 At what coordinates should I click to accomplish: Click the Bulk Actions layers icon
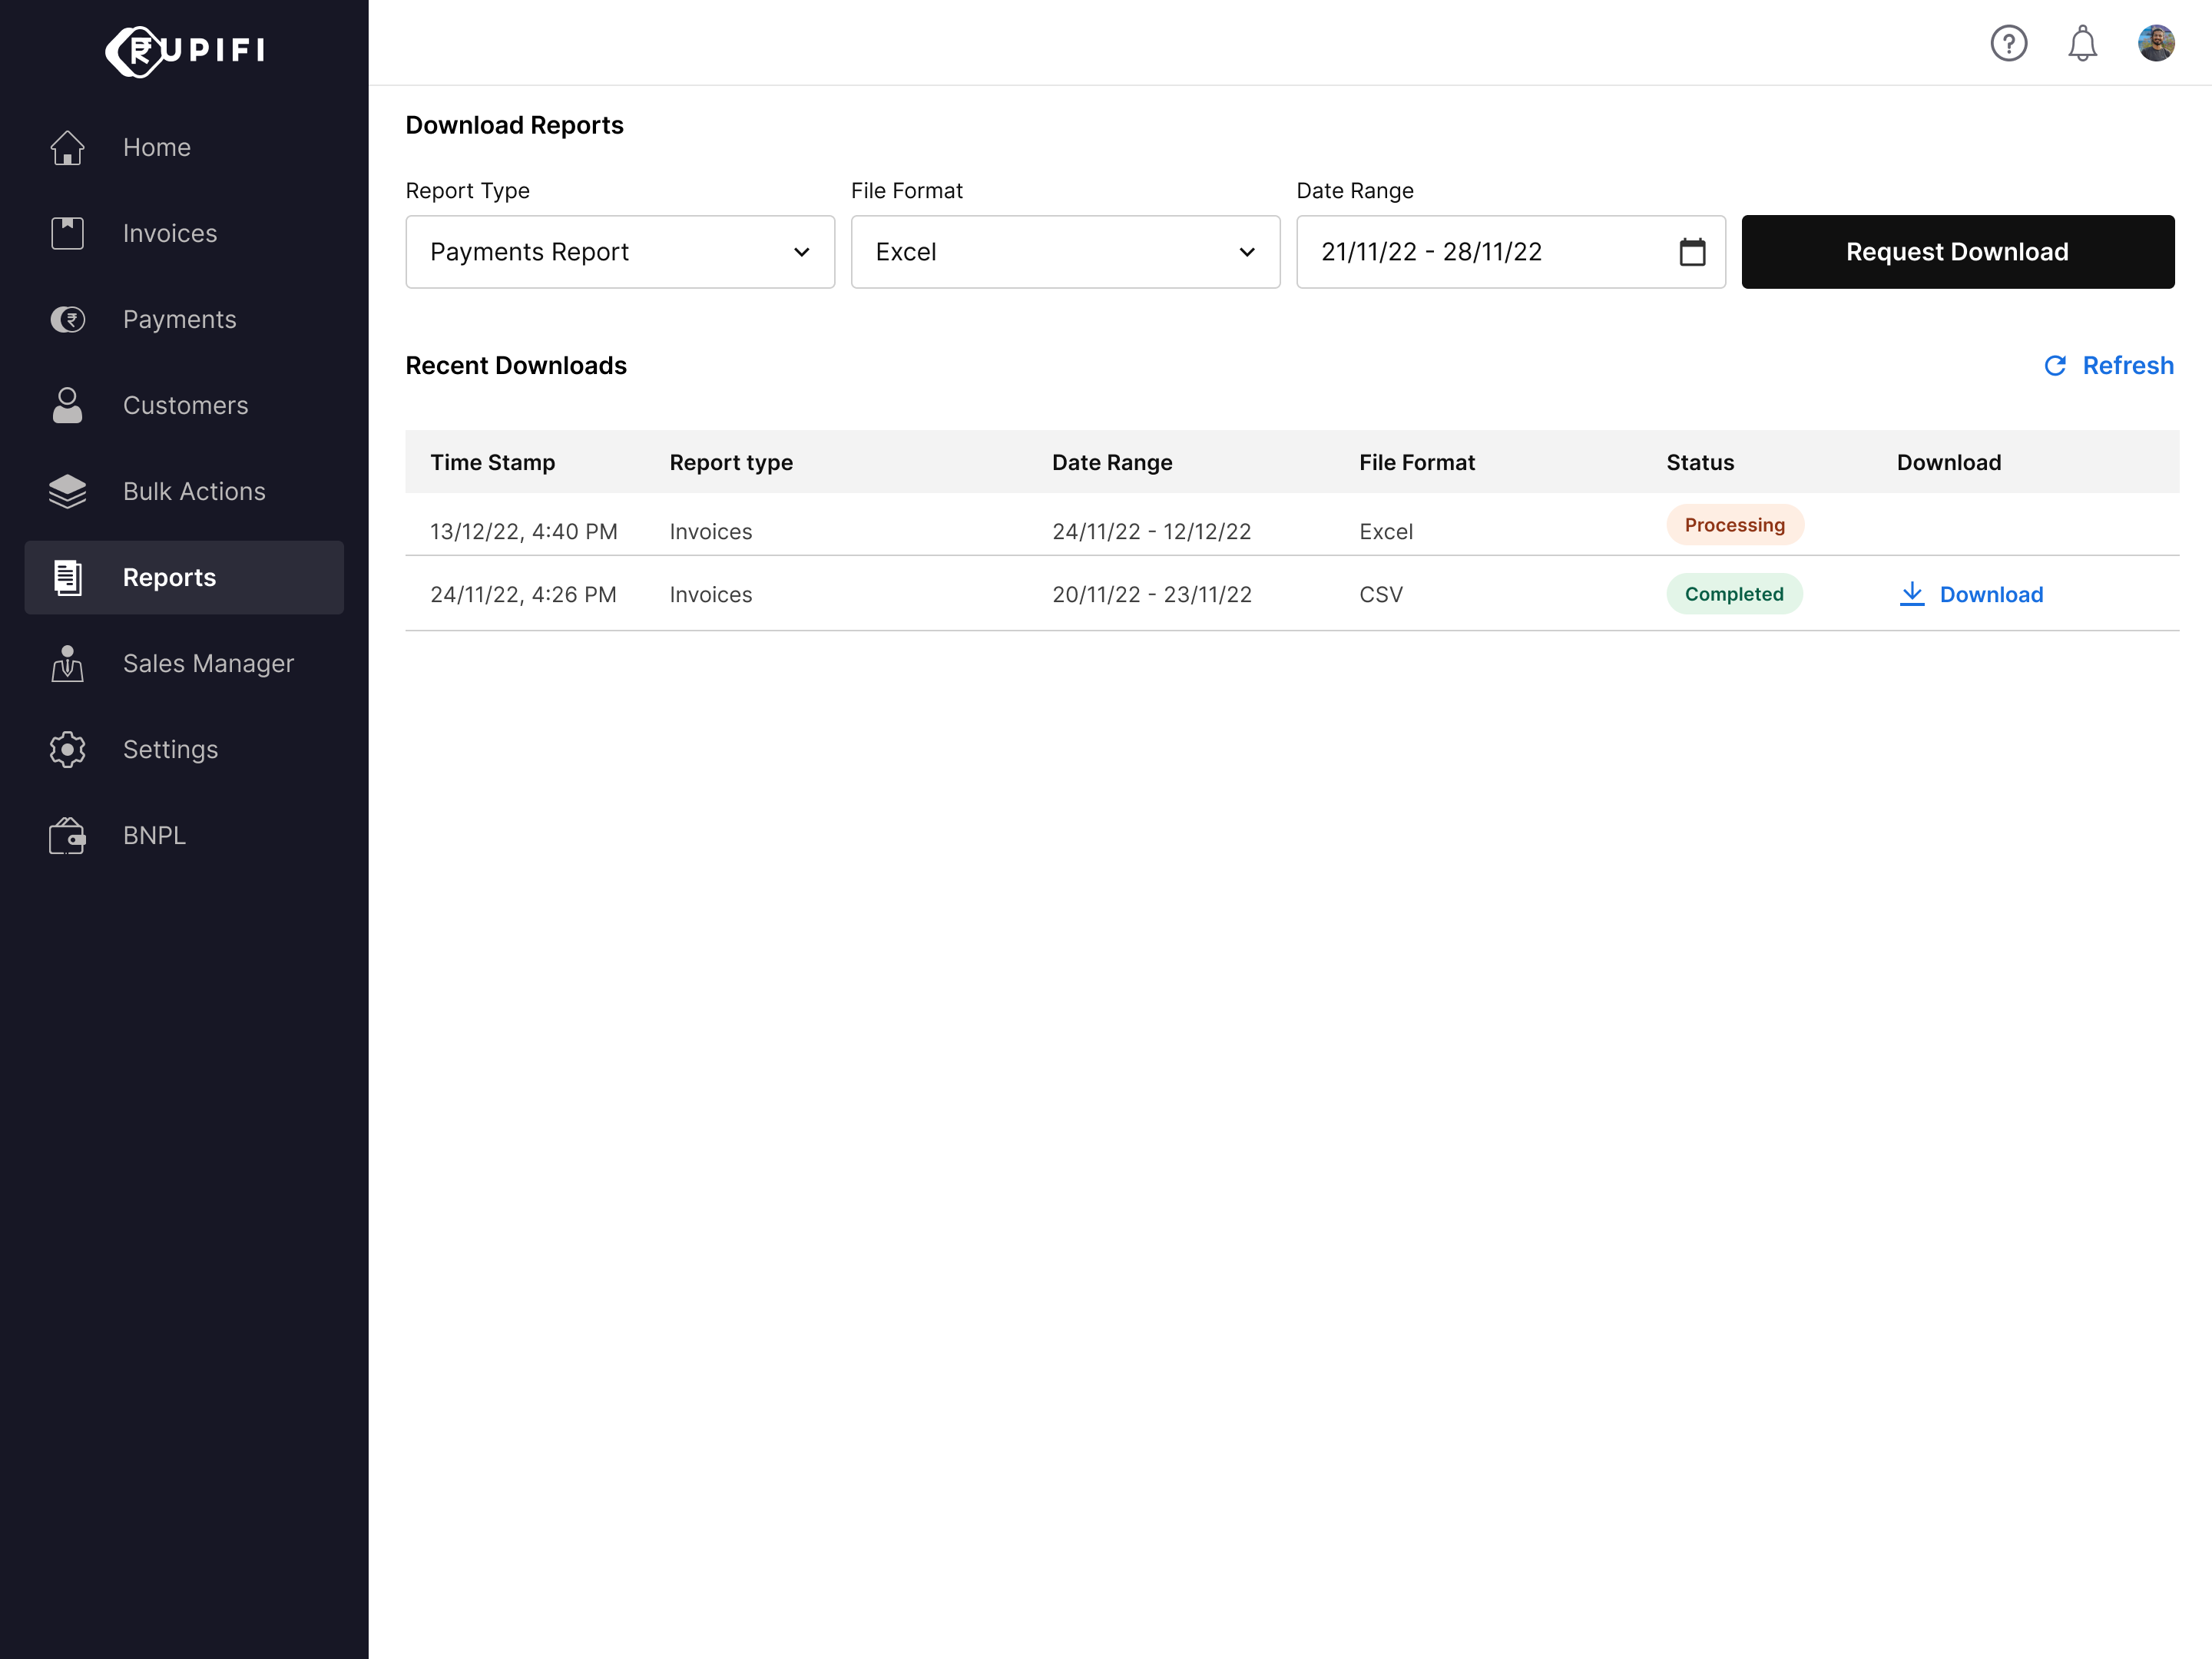67,492
